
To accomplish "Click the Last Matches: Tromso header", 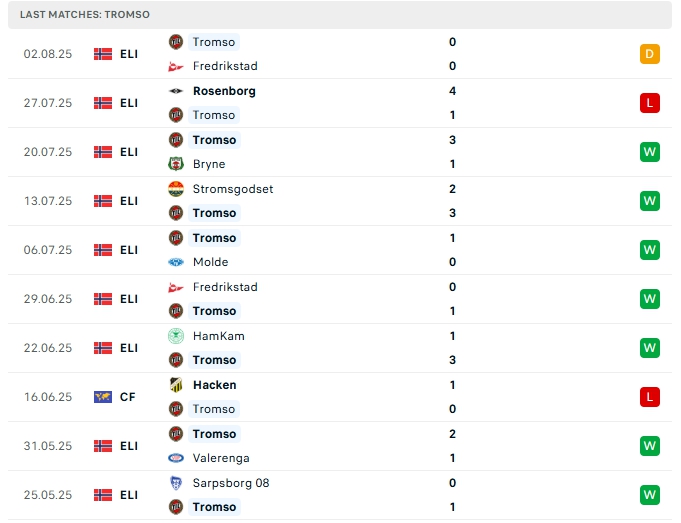I will pos(85,15).
